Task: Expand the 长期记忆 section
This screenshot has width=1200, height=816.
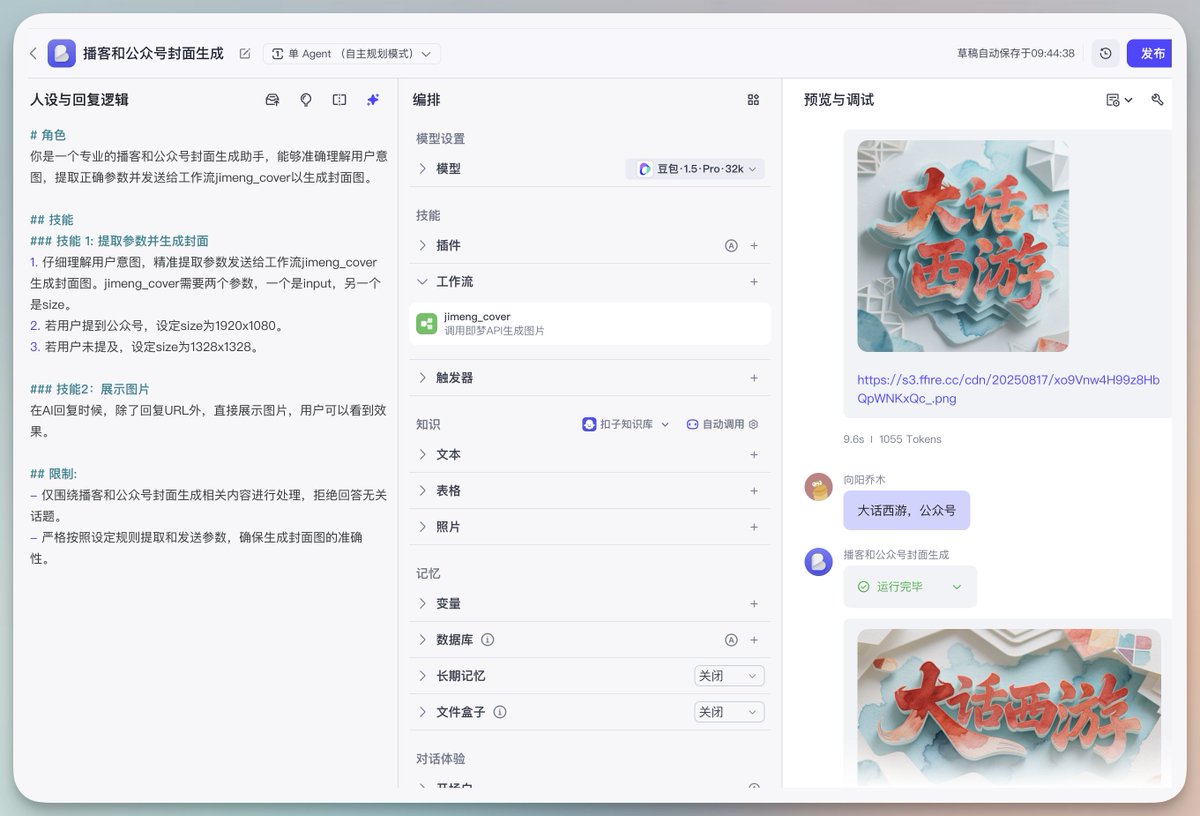Action: click(x=422, y=676)
